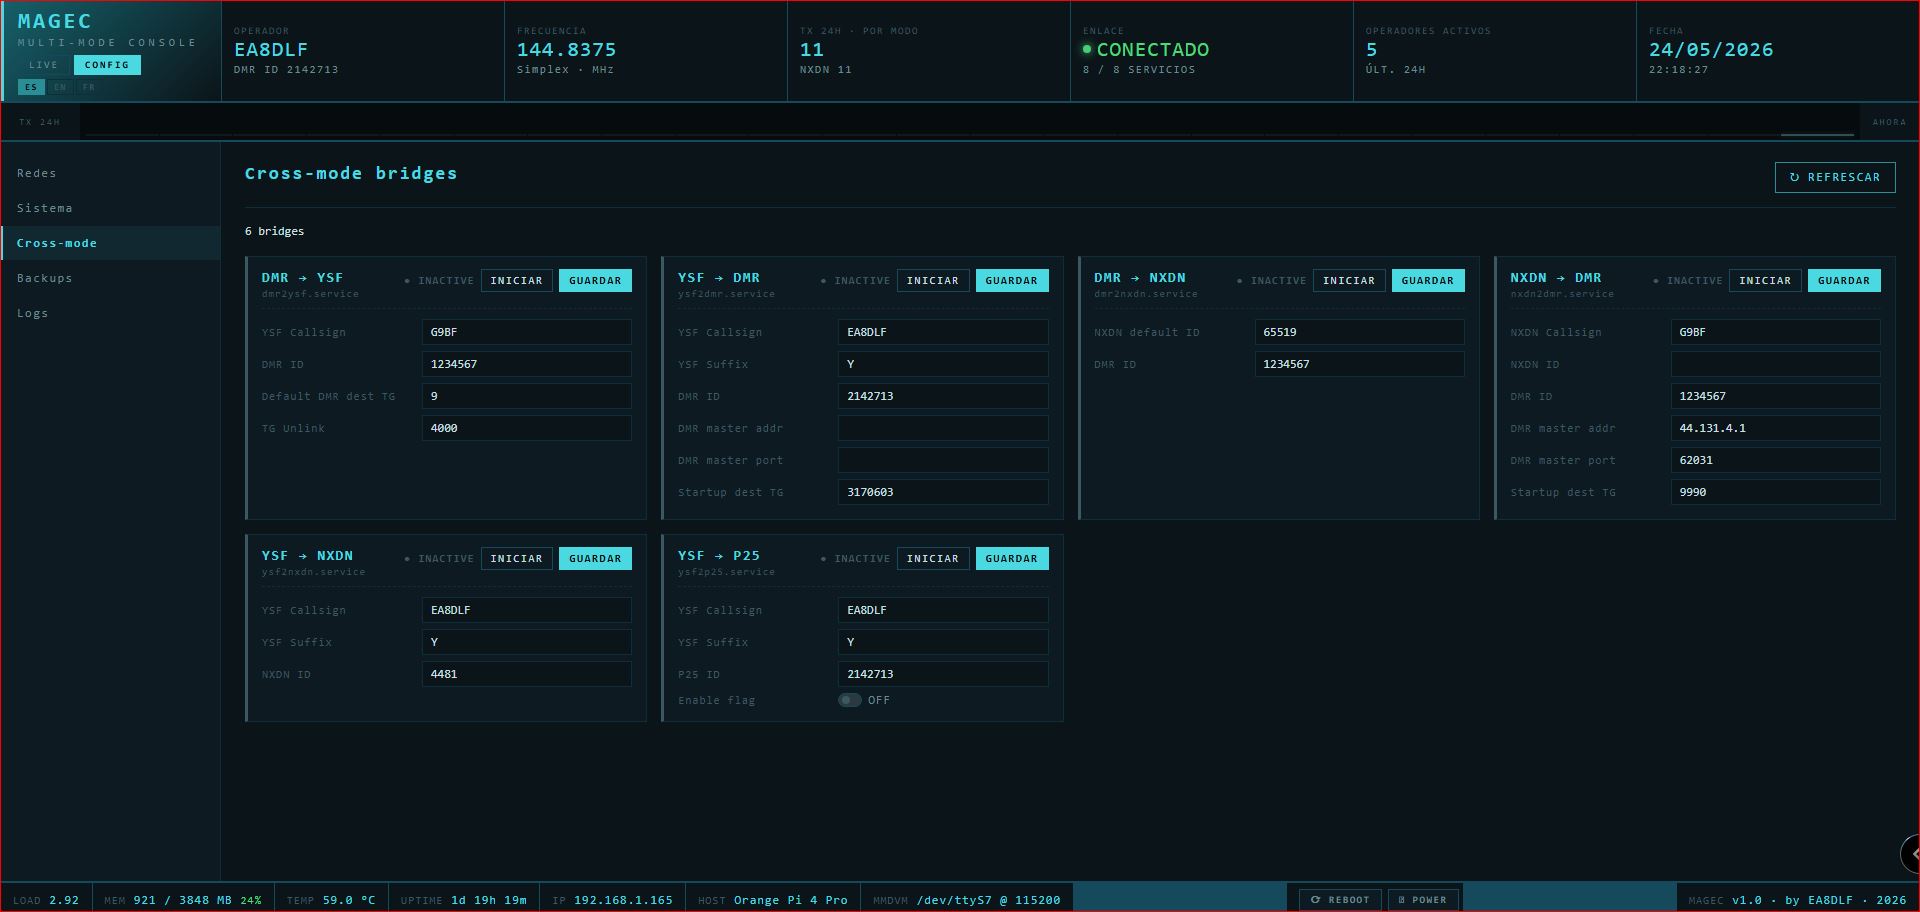Viewport: 1920px width, 912px height.
Task: Edit YSF Callsign field in DMR → YSF
Action: pyautogui.click(x=526, y=332)
